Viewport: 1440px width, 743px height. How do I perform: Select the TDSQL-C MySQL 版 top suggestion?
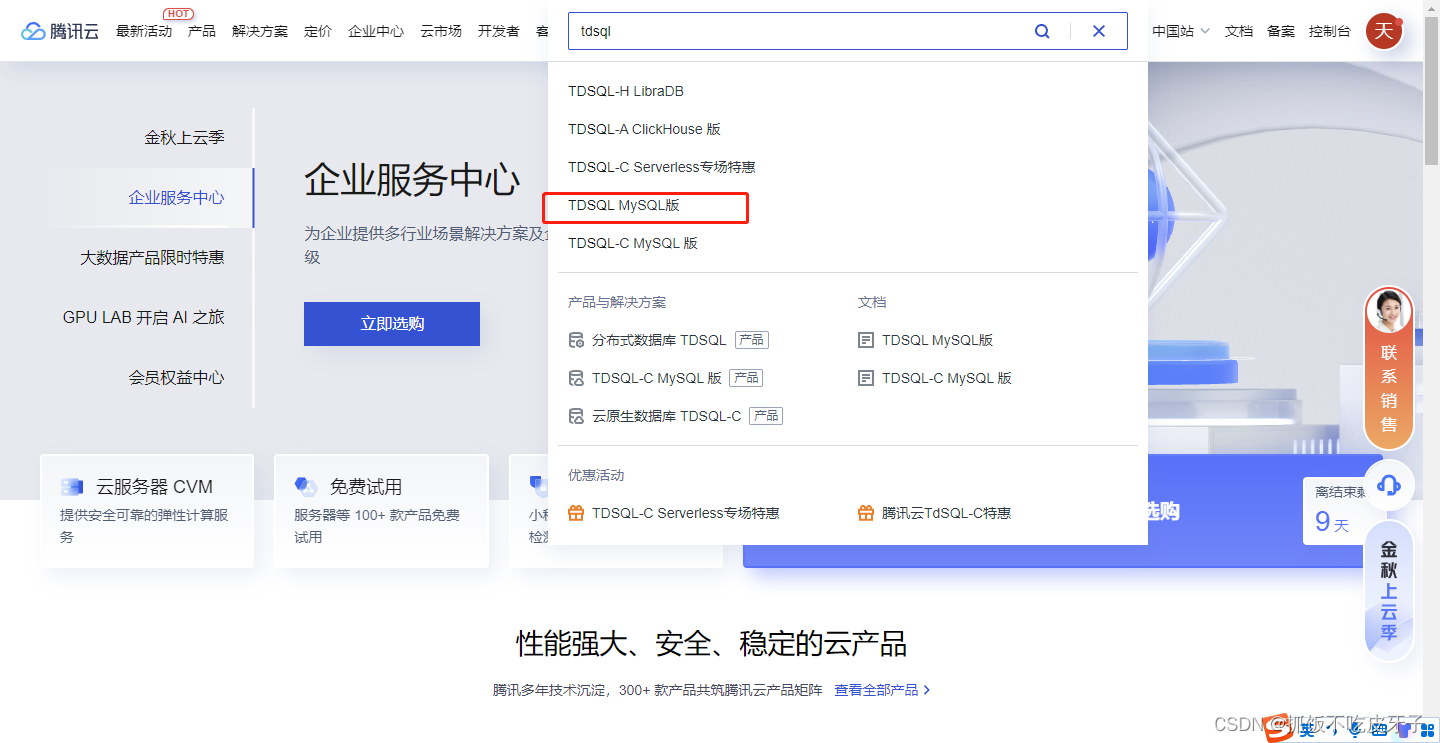[633, 243]
